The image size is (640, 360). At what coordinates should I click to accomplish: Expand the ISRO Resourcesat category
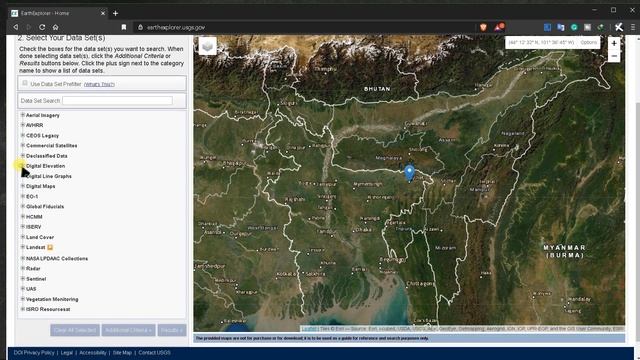click(x=23, y=309)
